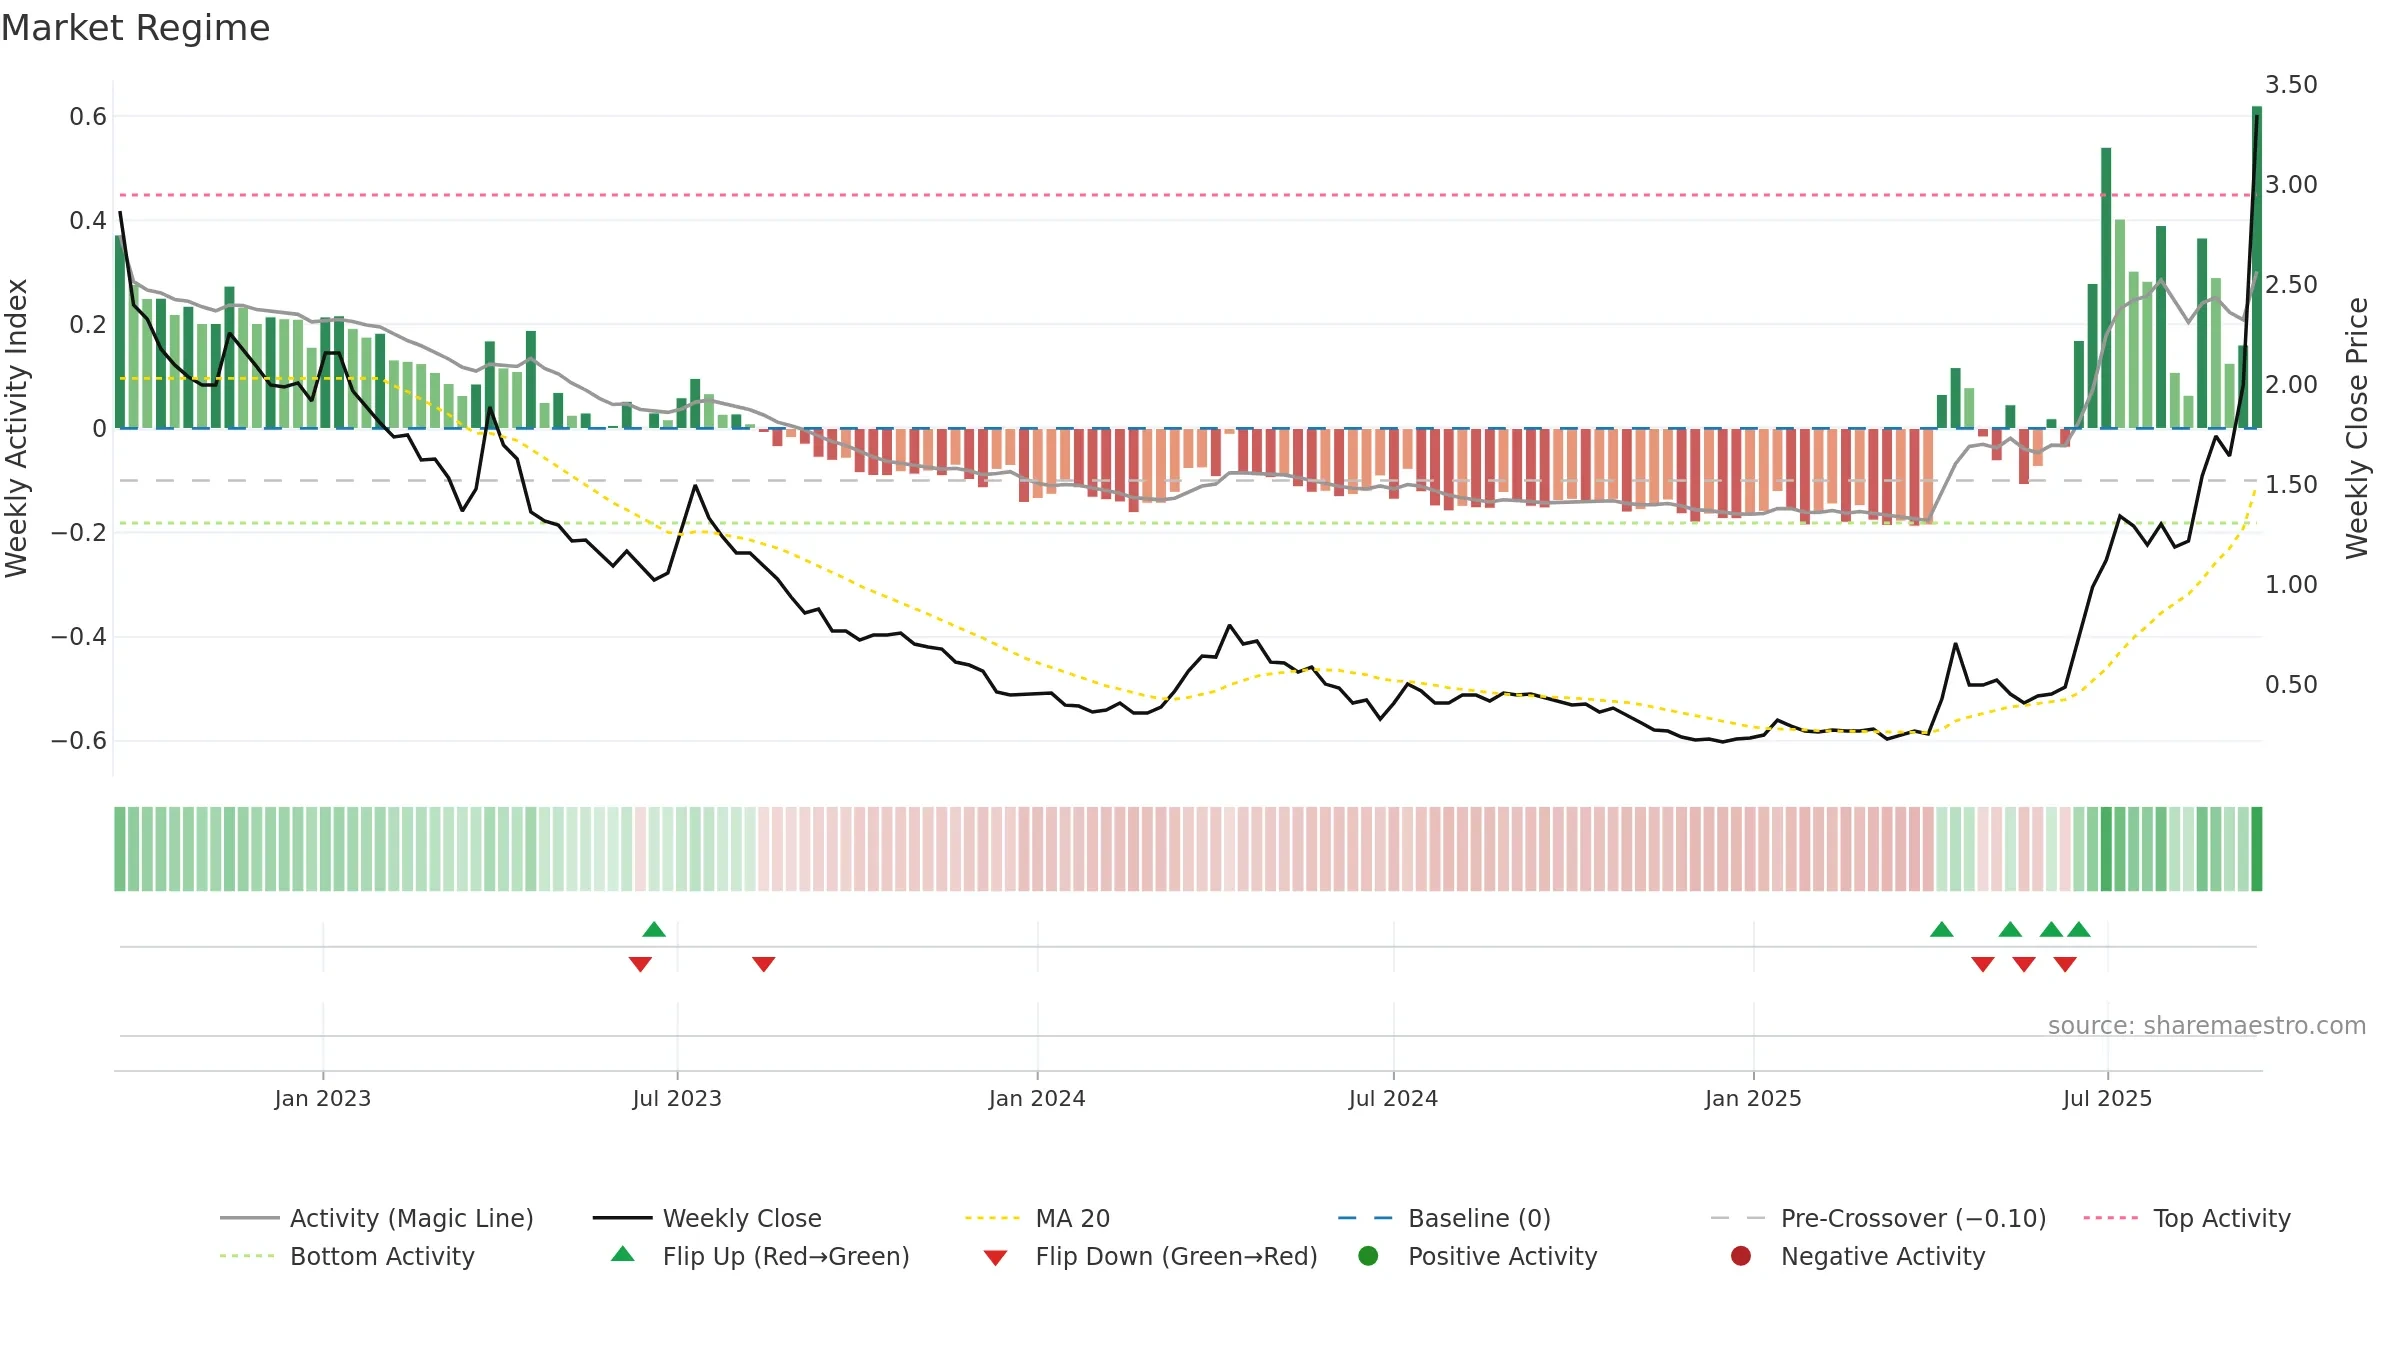Toggle the Top Activity legend entry
This screenshot has width=2400, height=1350.
tap(2187, 1218)
